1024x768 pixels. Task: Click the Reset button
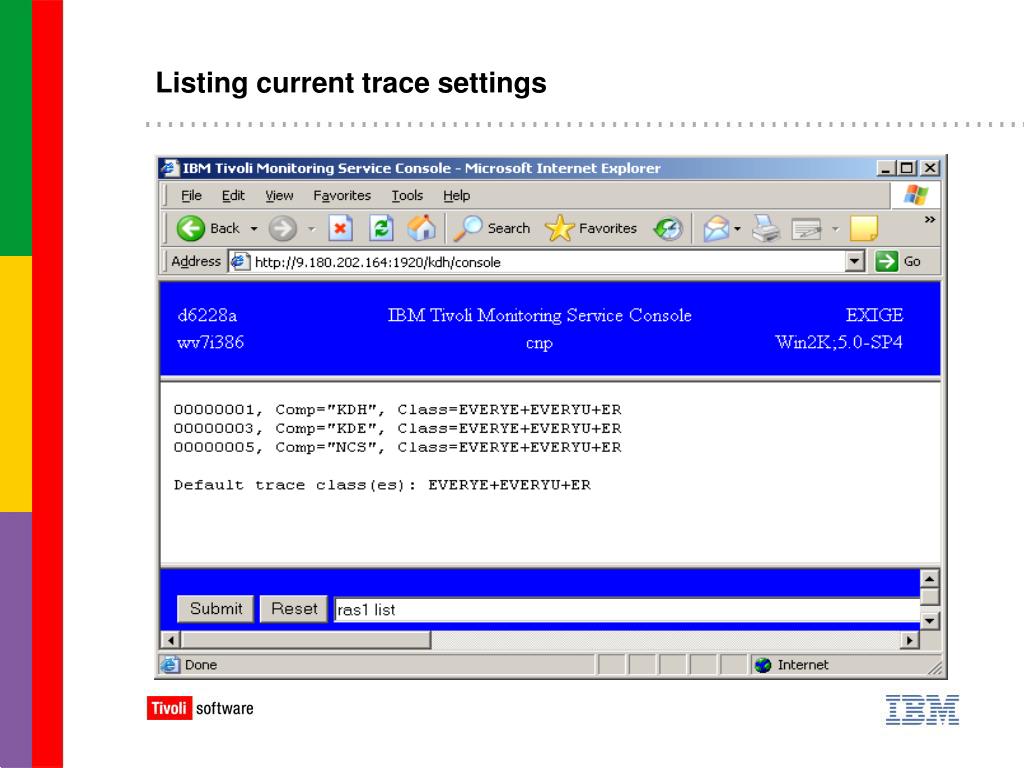(x=294, y=609)
